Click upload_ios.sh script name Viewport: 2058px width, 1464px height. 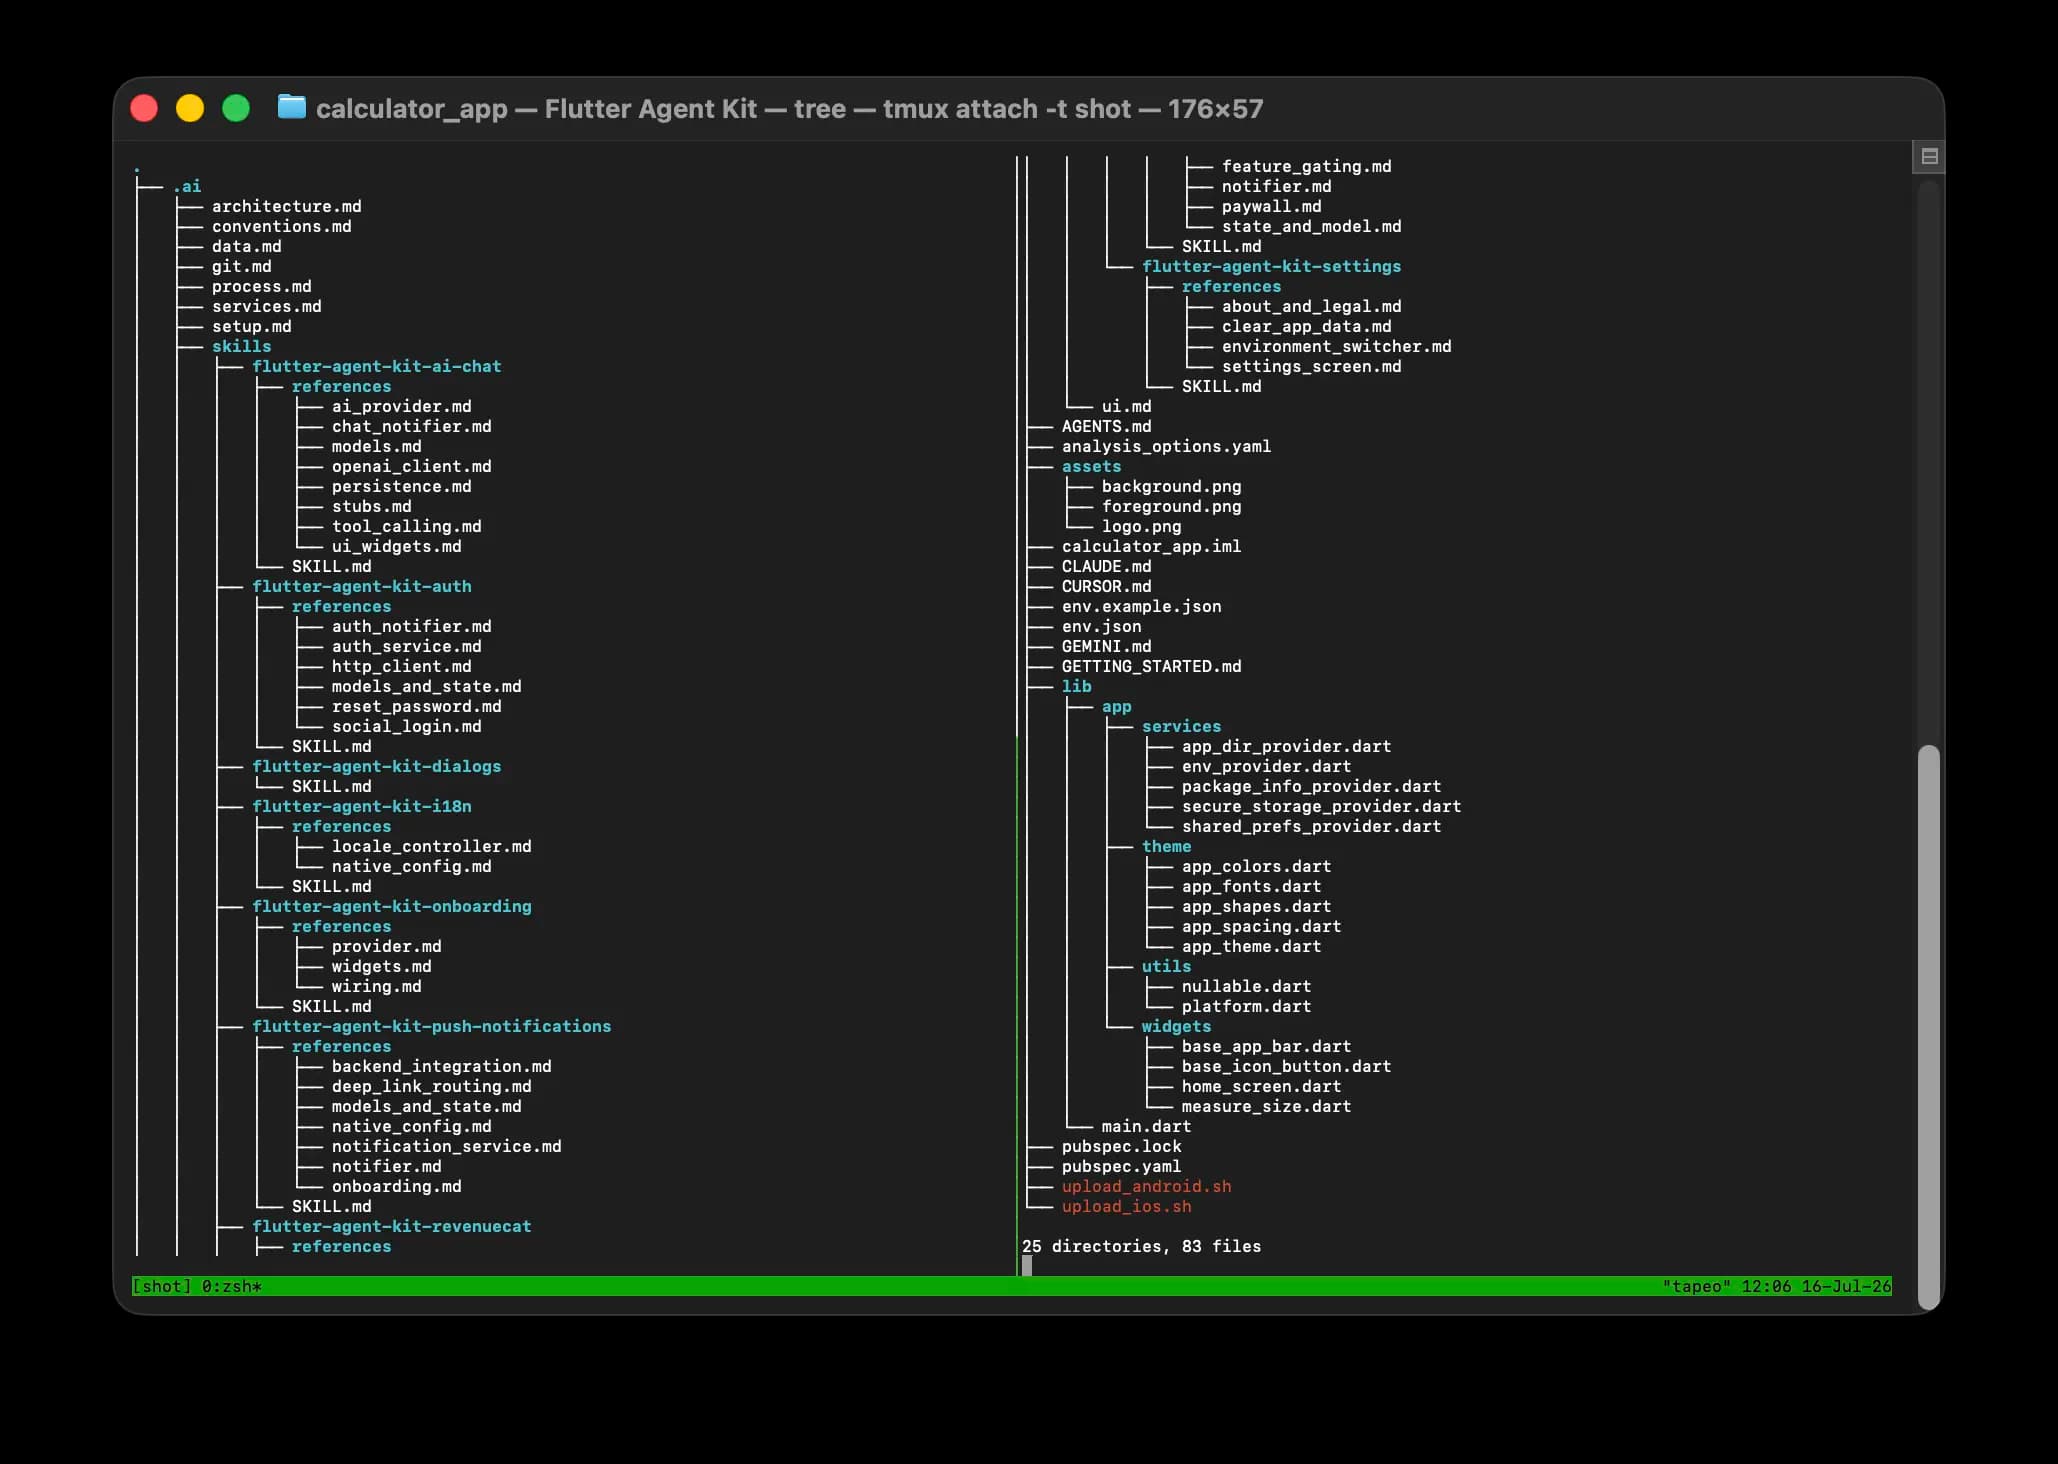point(1127,1206)
